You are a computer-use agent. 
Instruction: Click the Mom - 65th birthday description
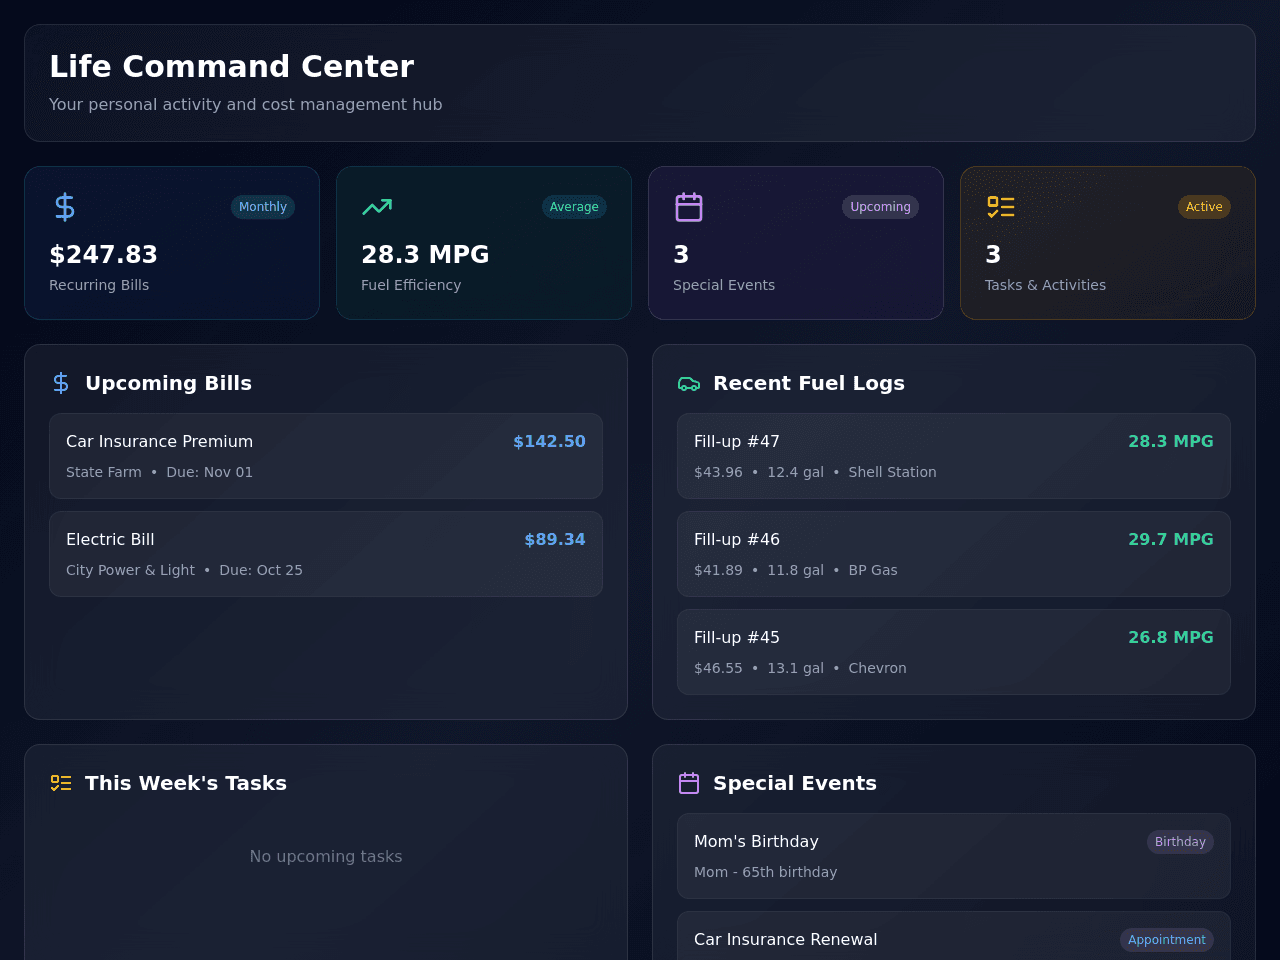coord(766,872)
